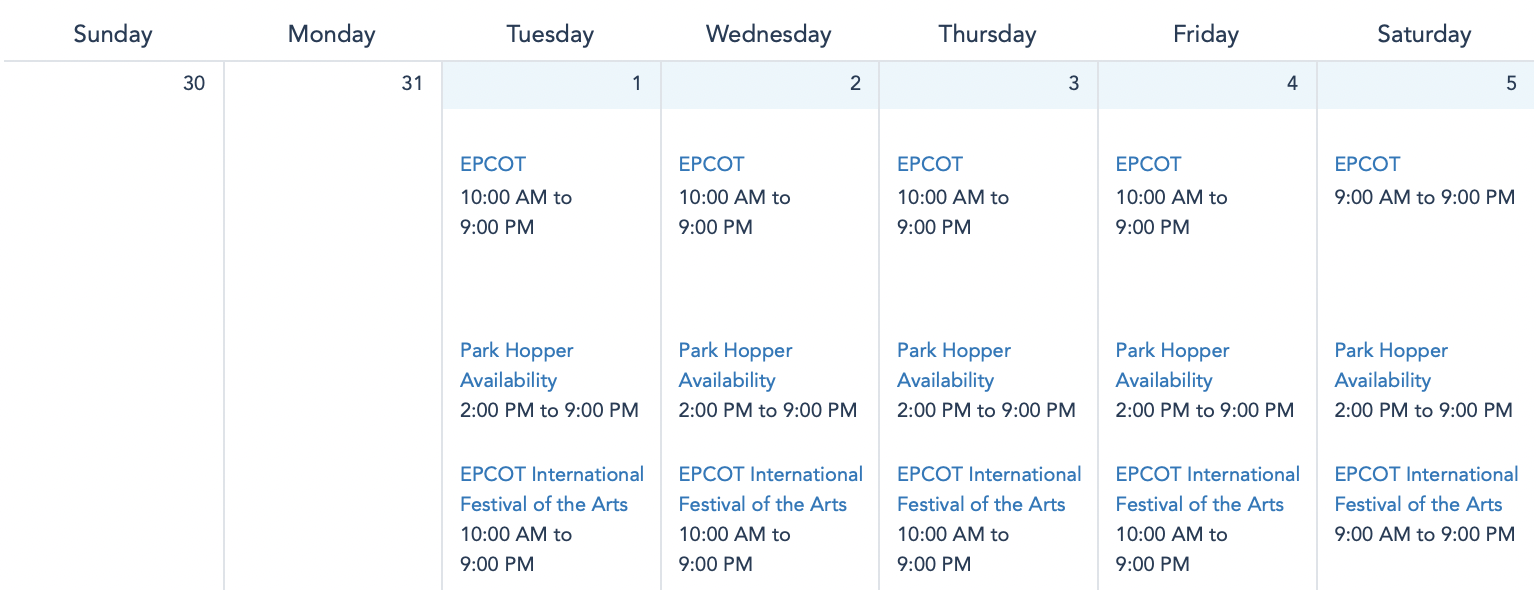Click Thursday's Park Hopper Availability link
This screenshot has height=590, width=1536.
pos(953,365)
